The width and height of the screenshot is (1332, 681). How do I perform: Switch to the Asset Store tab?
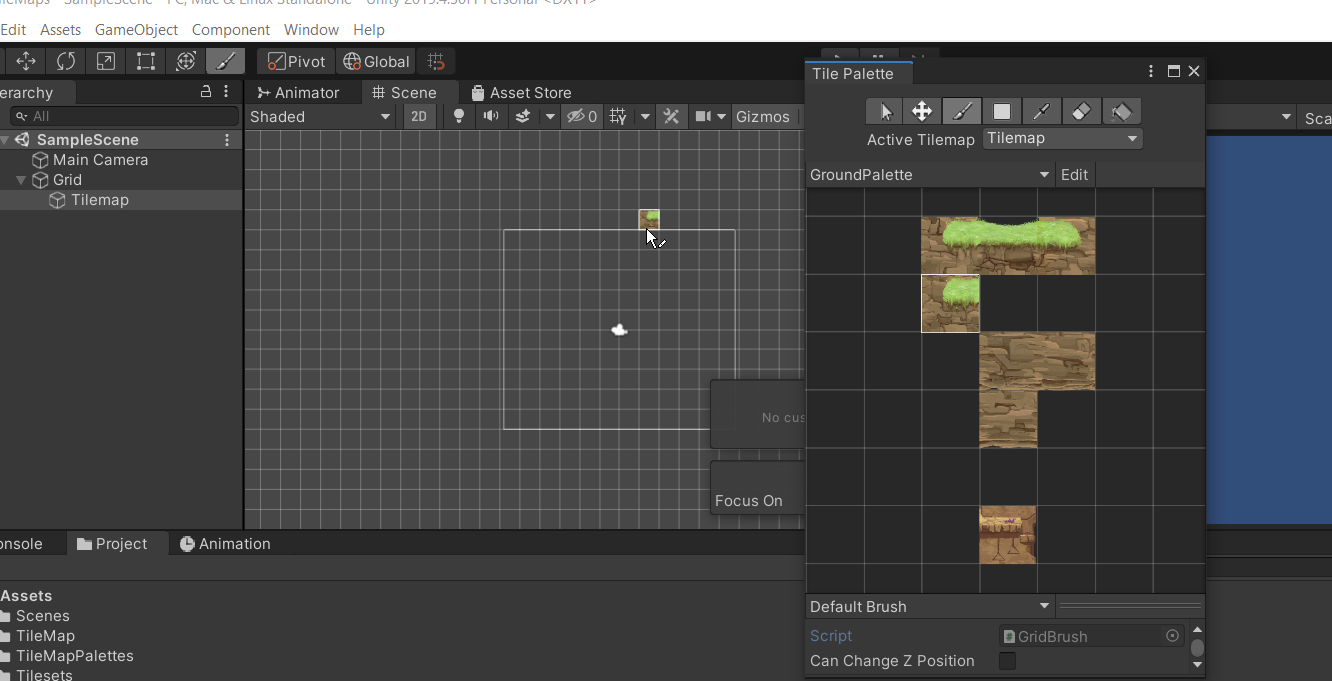tap(521, 92)
